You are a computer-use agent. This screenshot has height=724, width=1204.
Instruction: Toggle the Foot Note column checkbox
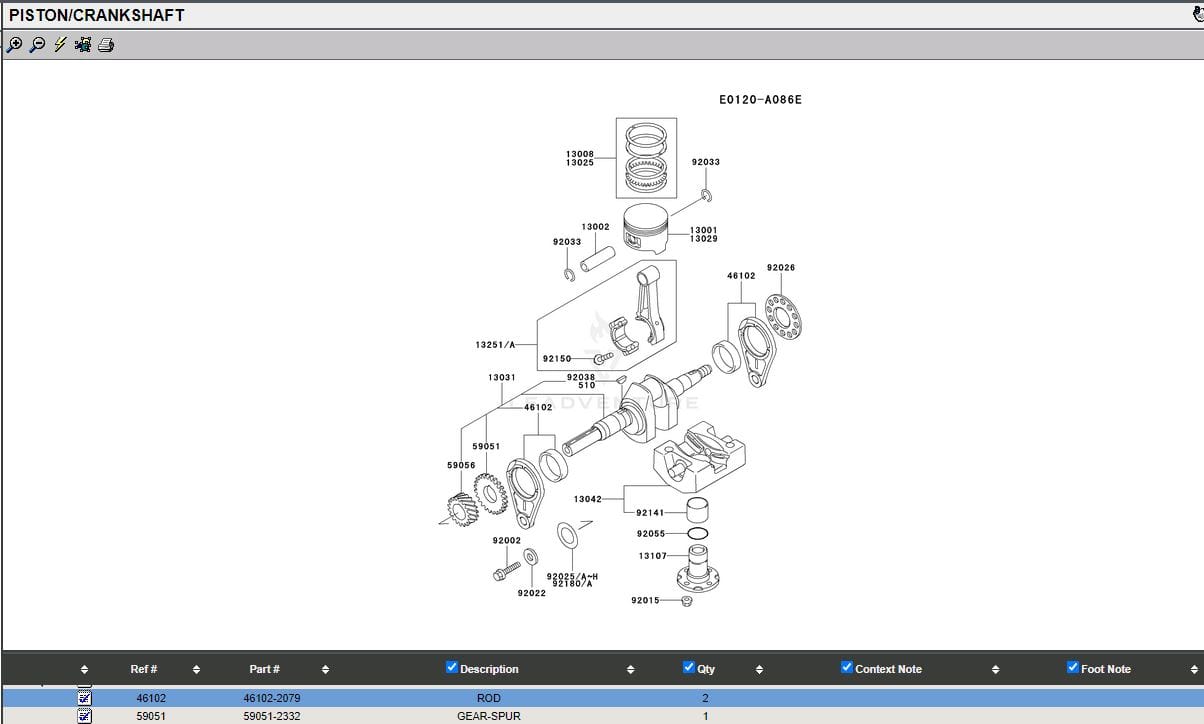click(1073, 668)
